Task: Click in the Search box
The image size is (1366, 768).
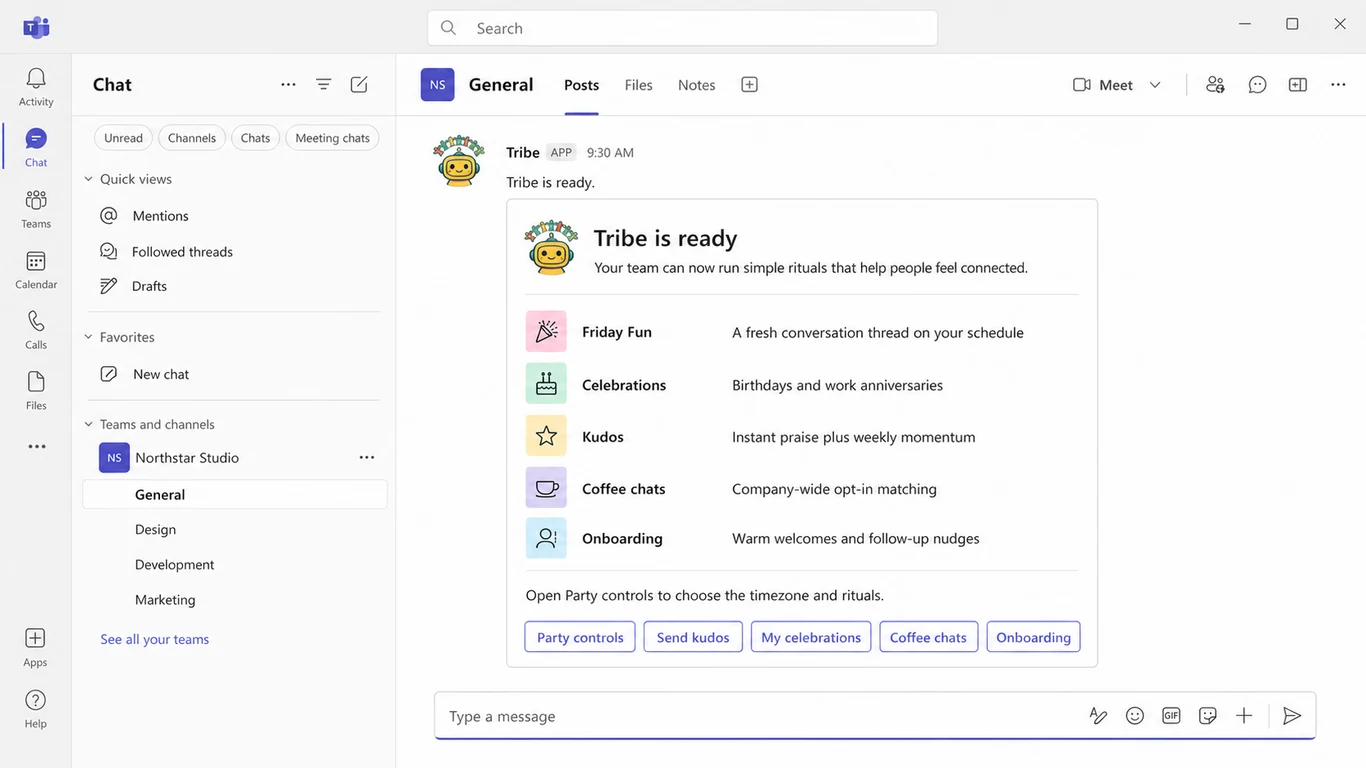Action: [682, 28]
